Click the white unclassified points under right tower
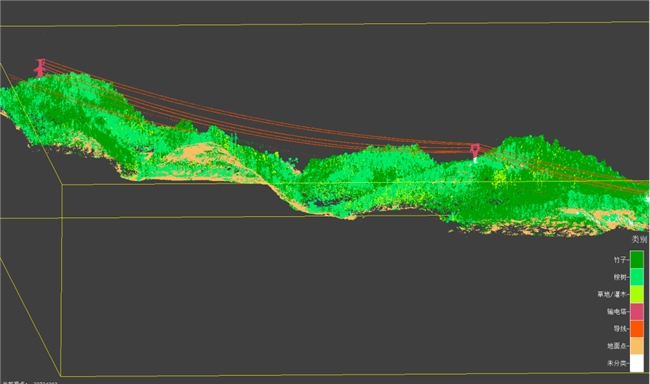This screenshot has width=650, height=384. pos(475,160)
